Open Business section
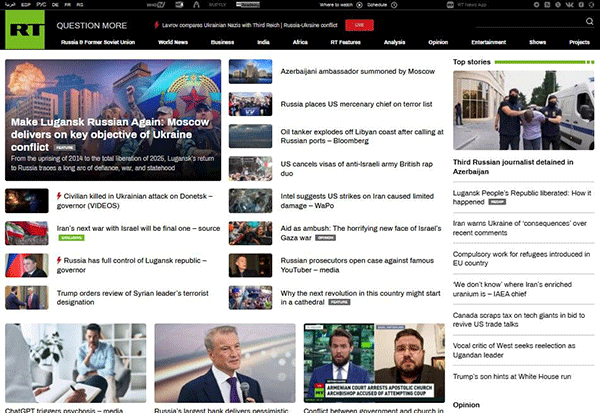600x413 pixels. [x=222, y=42]
